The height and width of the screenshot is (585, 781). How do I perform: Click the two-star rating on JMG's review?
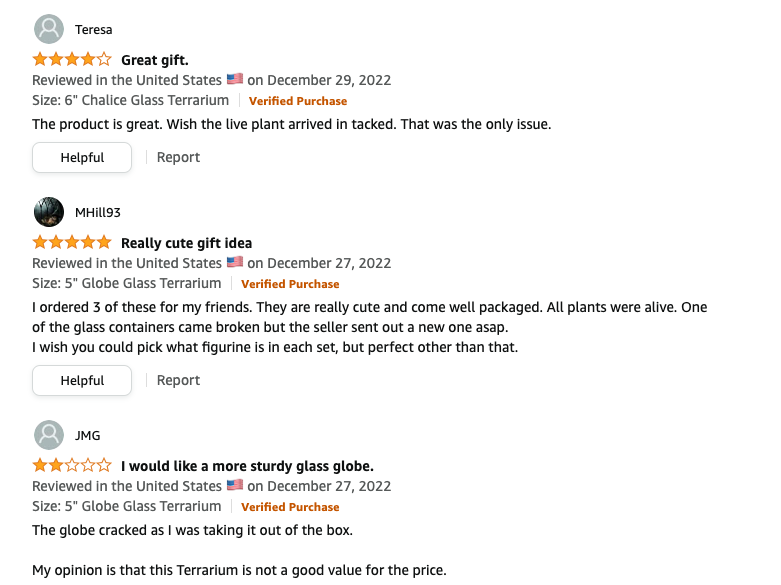click(x=72, y=465)
